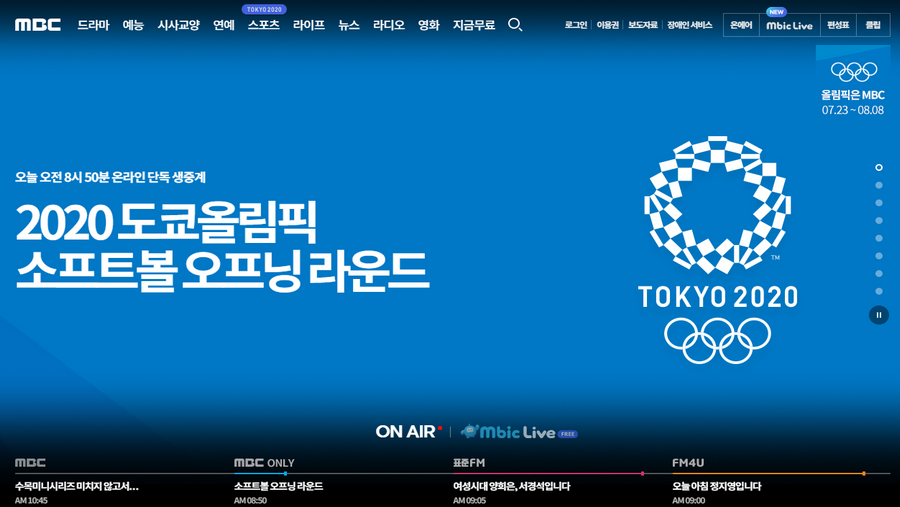Image resolution: width=900 pixels, height=507 pixels.
Task: Click the MBC logo in header
Action: (38, 25)
